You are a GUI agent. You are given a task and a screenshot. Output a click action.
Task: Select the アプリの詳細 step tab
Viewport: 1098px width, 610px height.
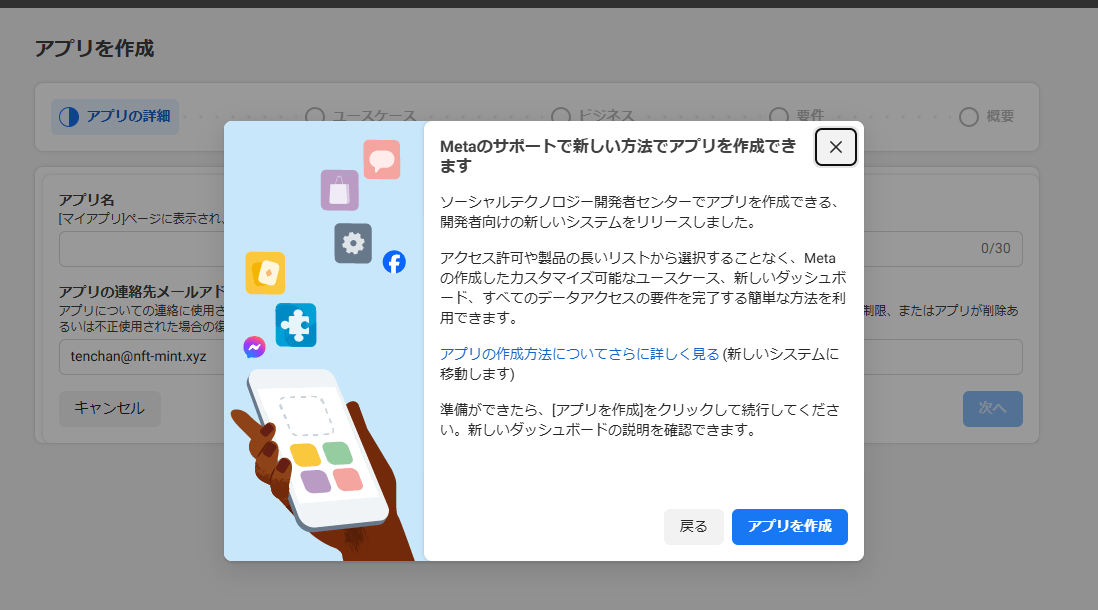point(115,116)
